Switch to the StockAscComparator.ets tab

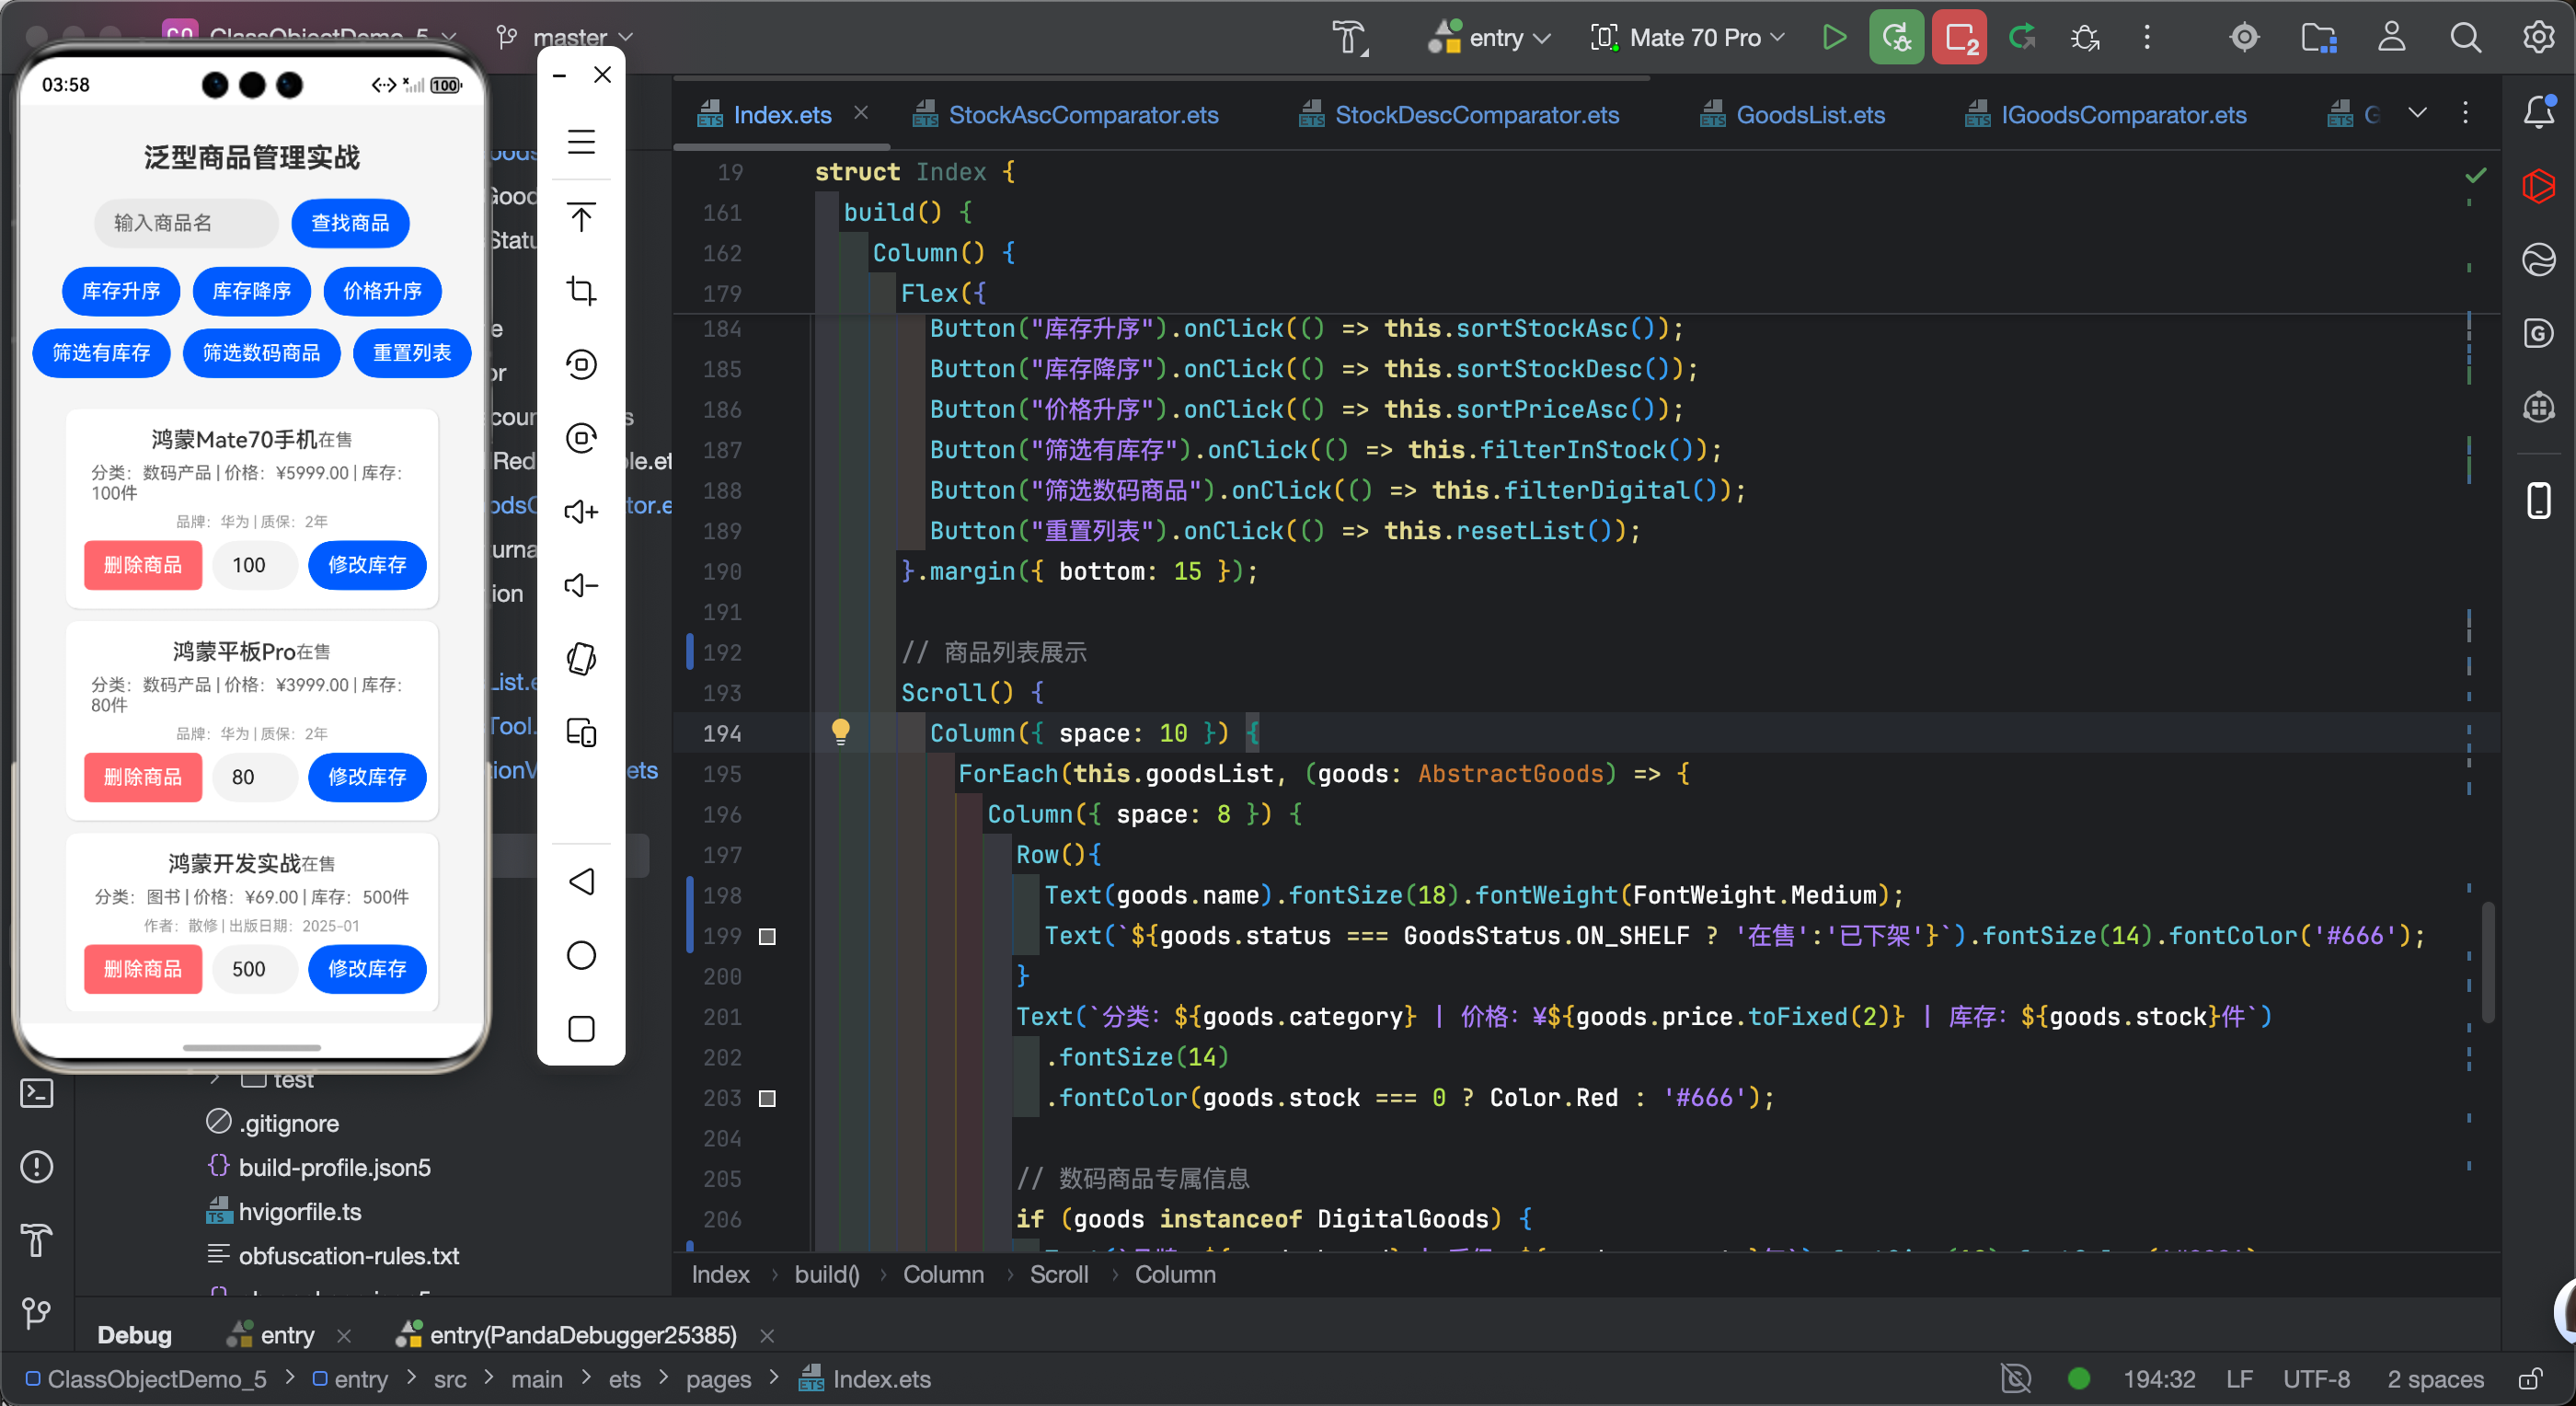tap(1082, 115)
